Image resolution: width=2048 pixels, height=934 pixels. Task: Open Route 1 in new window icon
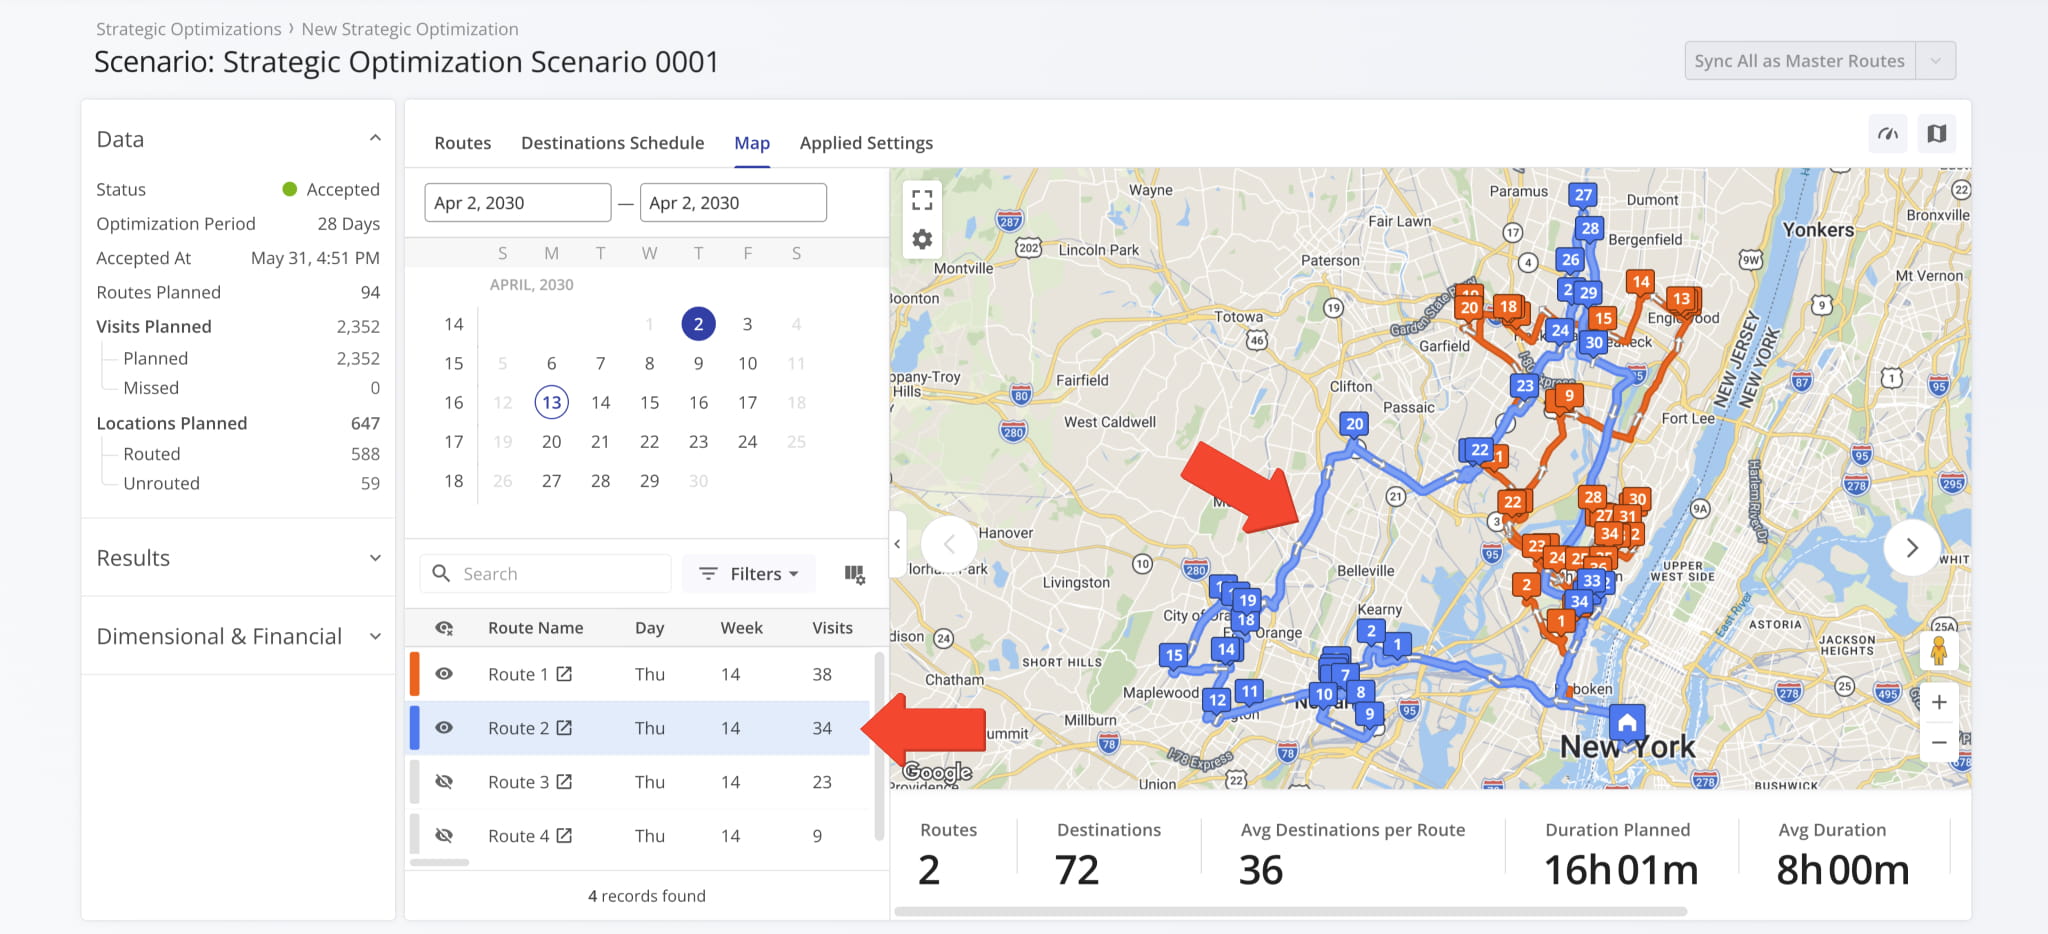pyautogui.click(x=564, y=674)
